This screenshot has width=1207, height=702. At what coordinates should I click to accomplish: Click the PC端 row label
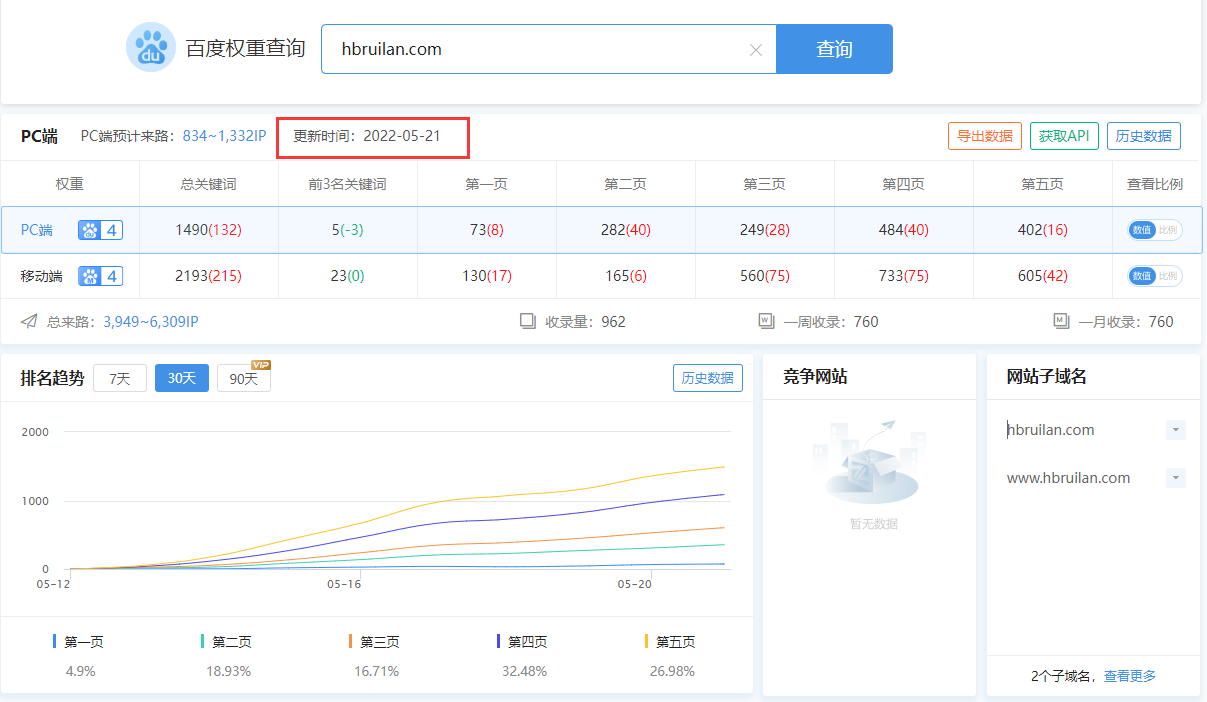37,230
